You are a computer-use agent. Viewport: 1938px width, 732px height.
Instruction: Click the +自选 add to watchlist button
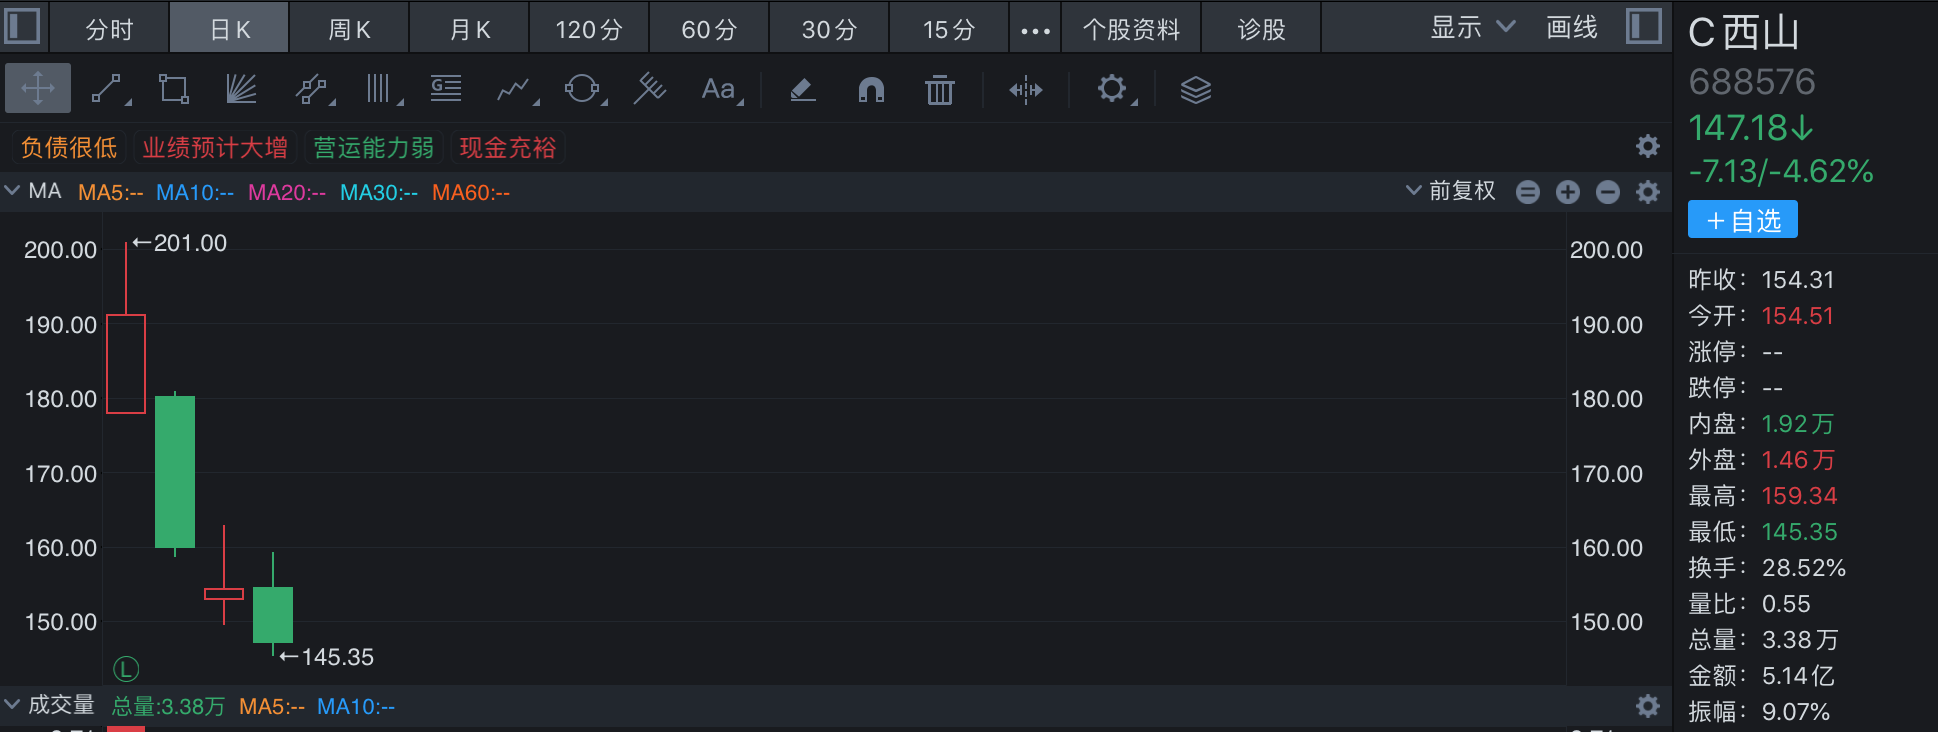(1742, 220)
